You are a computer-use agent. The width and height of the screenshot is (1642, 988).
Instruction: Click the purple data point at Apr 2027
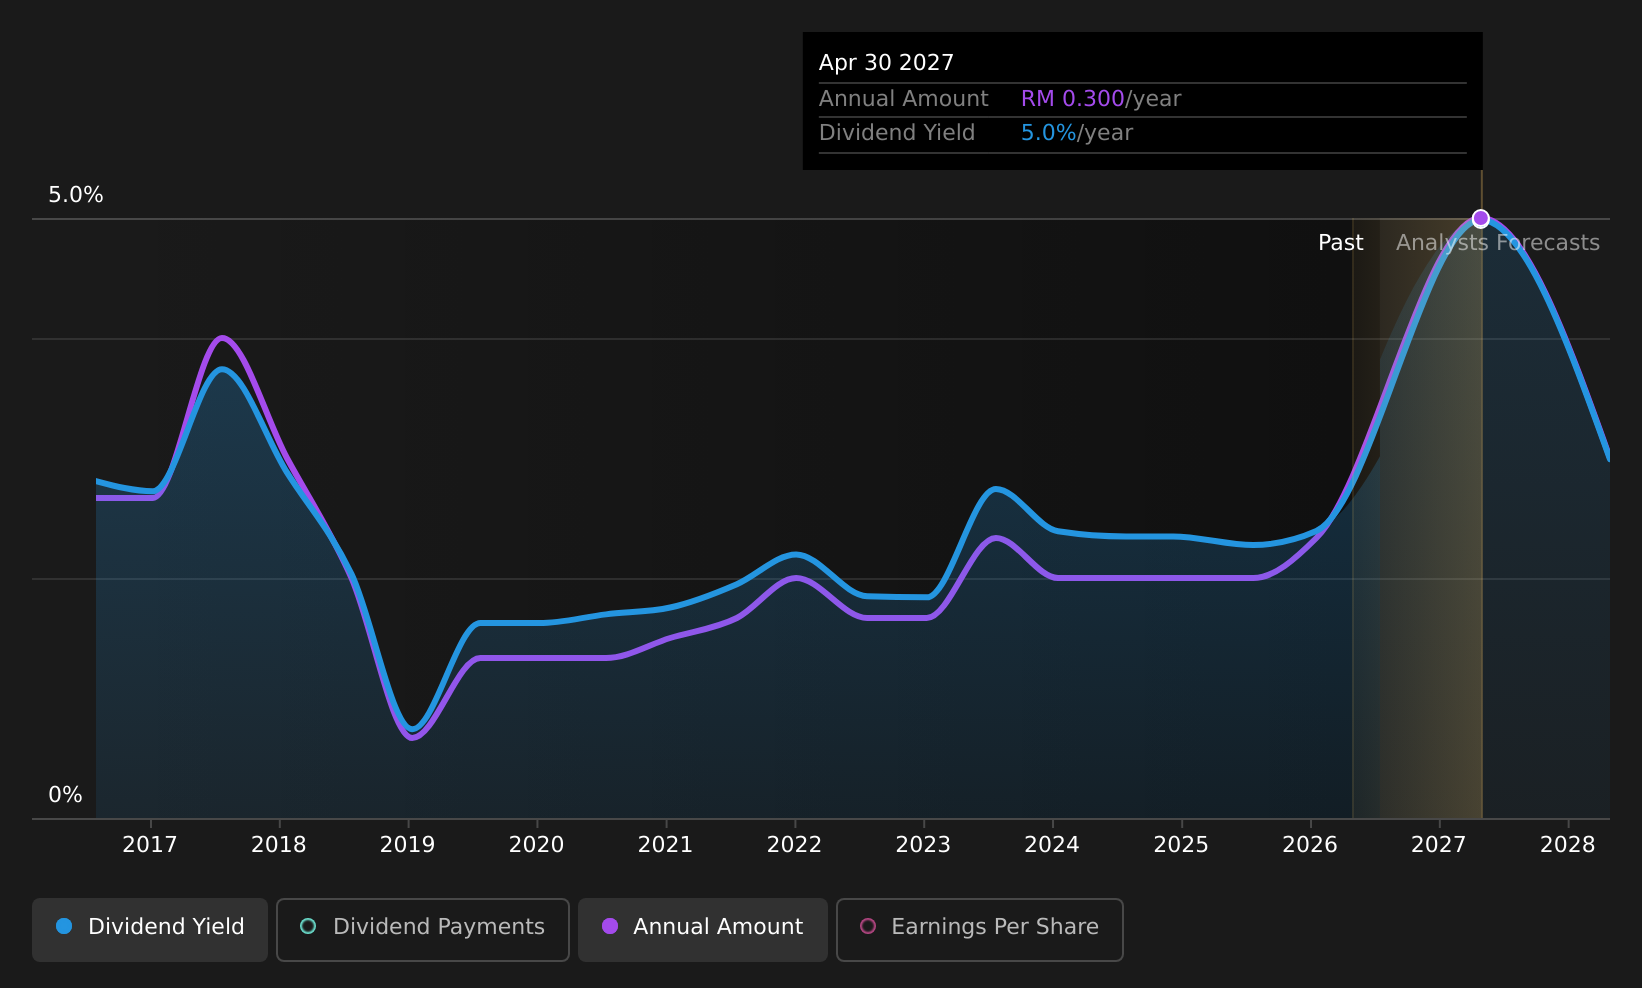(1481, 219)
